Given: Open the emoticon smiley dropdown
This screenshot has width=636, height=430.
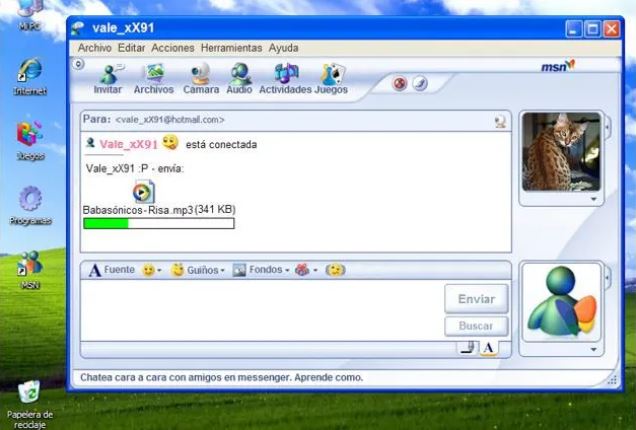Looking at the screenshot, I should click(151, 270).
